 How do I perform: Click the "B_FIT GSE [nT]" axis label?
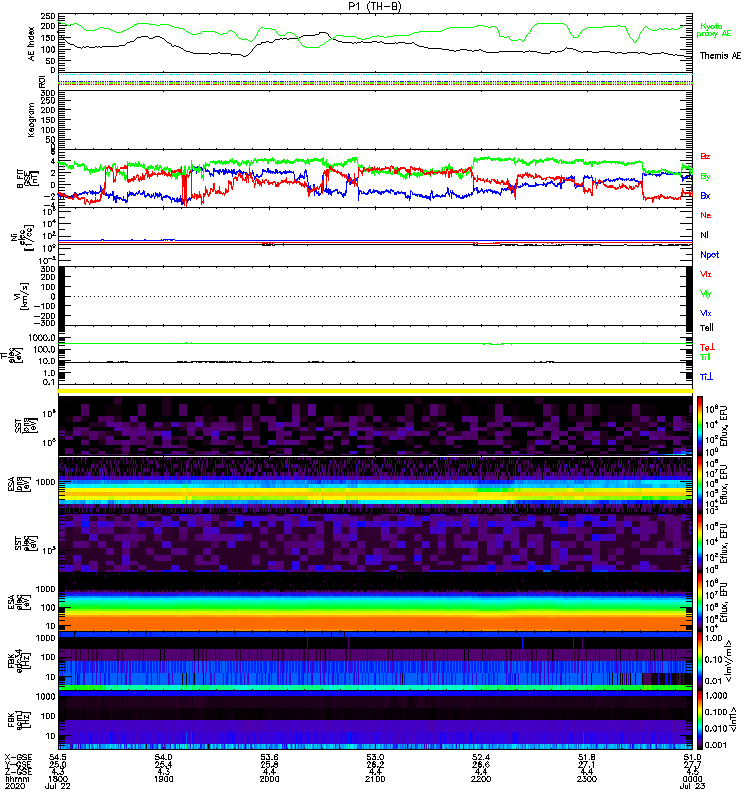28,178
